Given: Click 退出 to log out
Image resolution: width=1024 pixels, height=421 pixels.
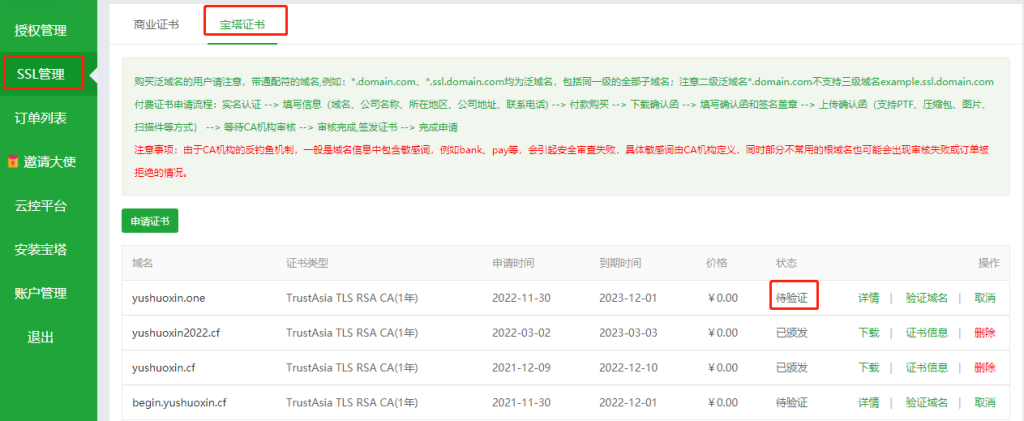Looking at the screenshot, I should (x=41, y=337).
